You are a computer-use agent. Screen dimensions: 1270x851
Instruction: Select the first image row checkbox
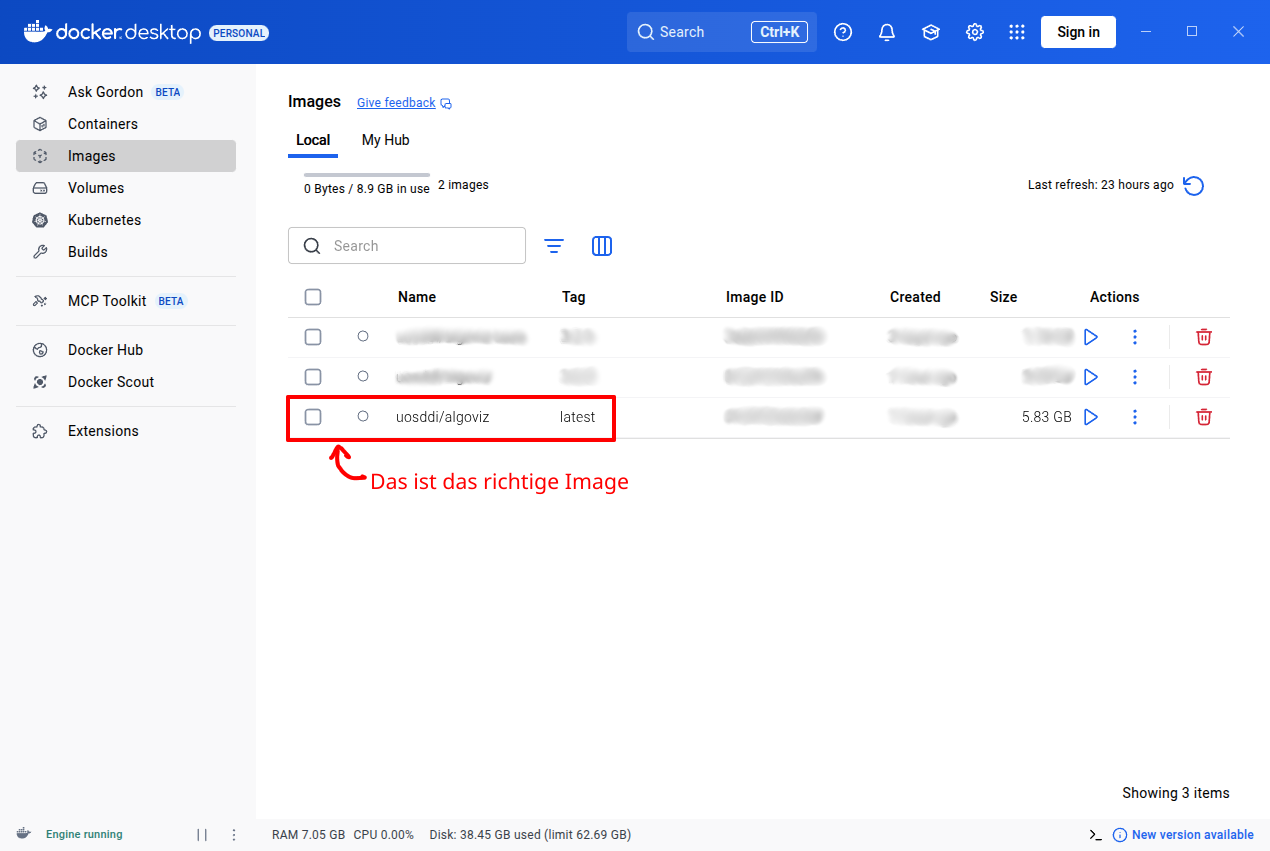pyautogui.click(x=313, y=337)
